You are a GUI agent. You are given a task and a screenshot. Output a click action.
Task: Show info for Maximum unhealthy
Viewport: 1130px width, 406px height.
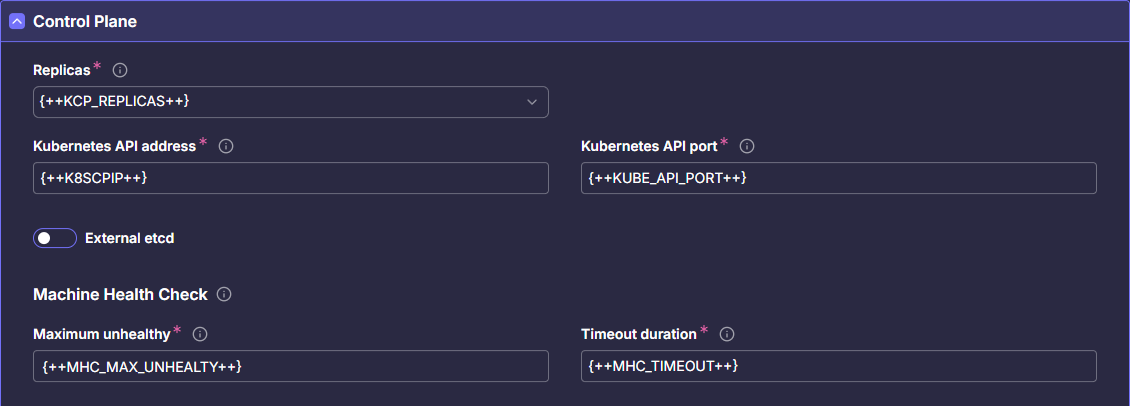pos(200,334)
